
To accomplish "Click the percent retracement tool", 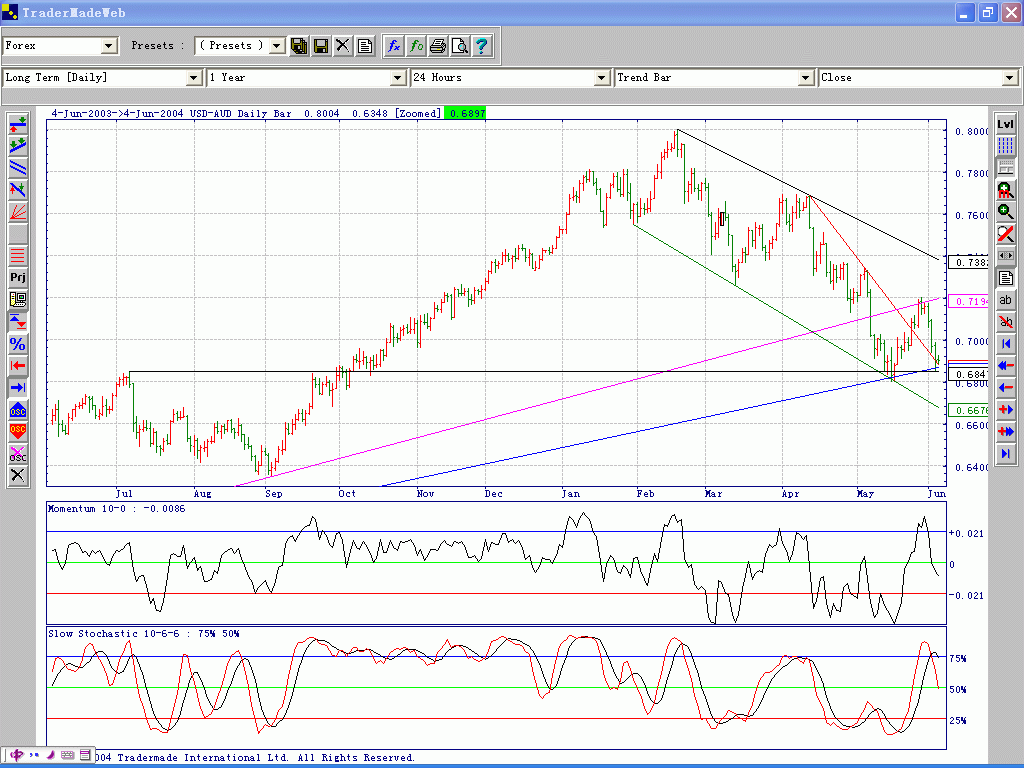I will (18, 343).
